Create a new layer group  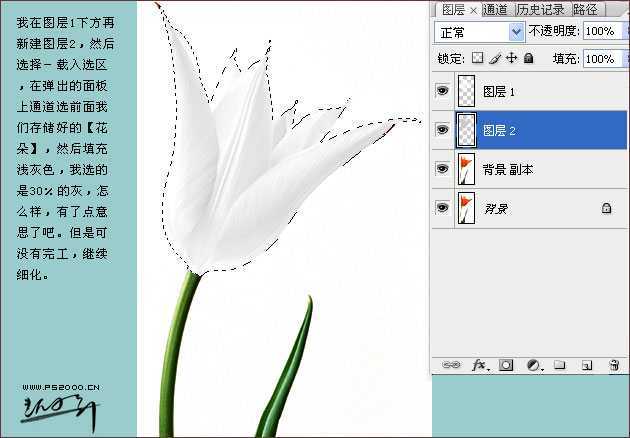560,365
